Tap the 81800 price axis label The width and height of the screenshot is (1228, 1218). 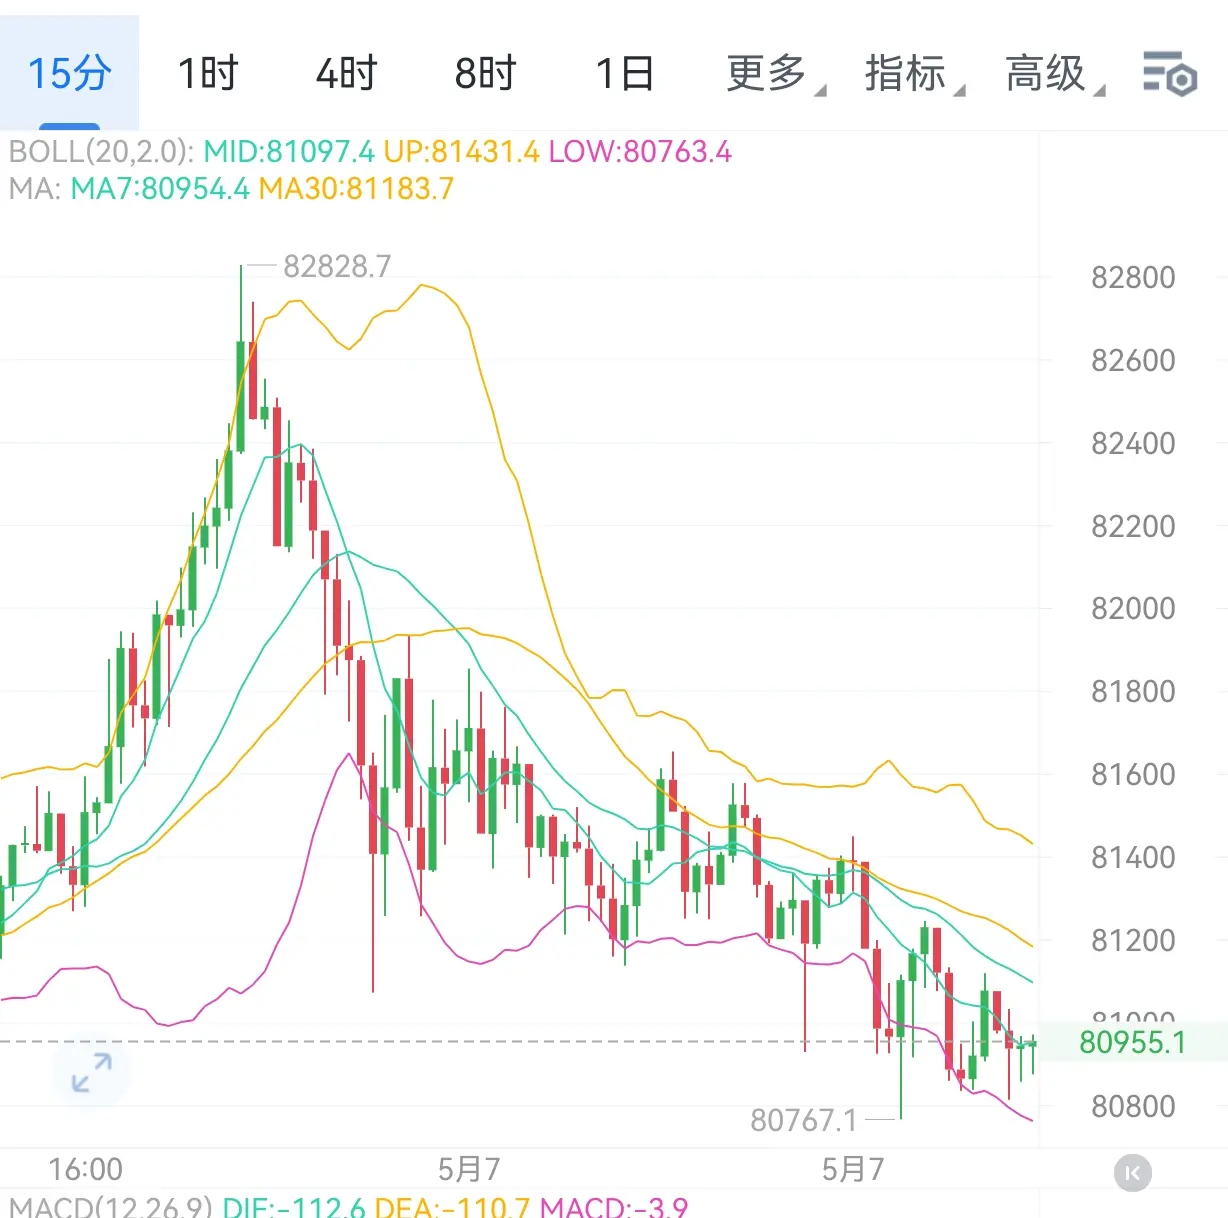click(1133, 691)
